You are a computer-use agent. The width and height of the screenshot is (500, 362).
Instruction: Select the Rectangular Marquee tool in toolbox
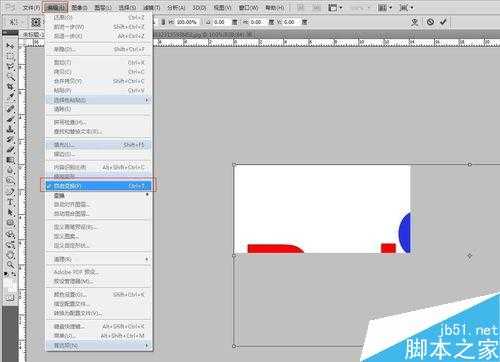pos(10,56)
